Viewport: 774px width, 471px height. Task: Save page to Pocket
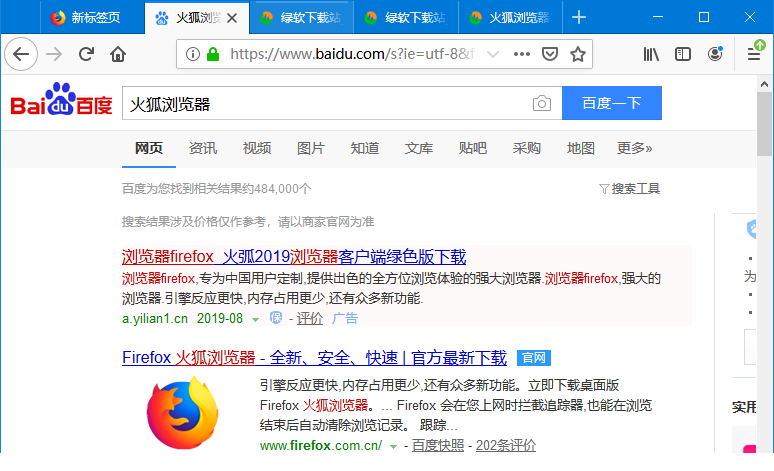pos(549,54)
